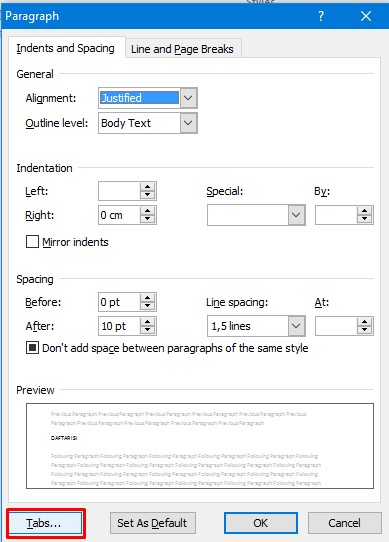
Task: Click the Help question mark icon
Action: pos(321,16)
